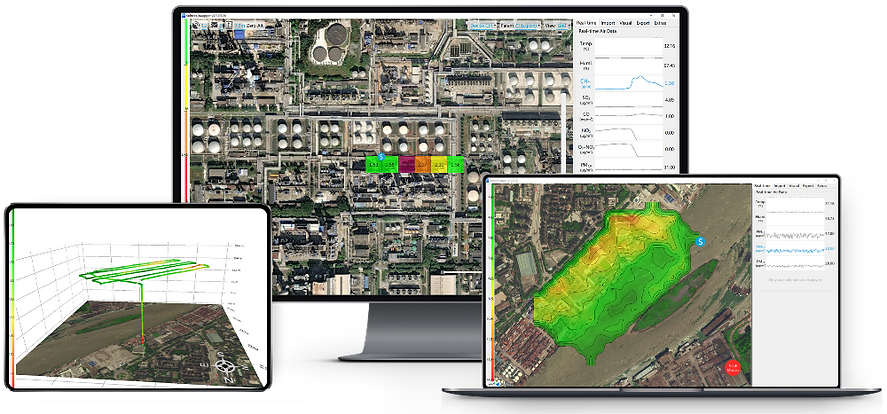The width and height of the screenshot is (887, 414).
Task: Click the red circular marker on the laptop map
Action: coord(737,369)
